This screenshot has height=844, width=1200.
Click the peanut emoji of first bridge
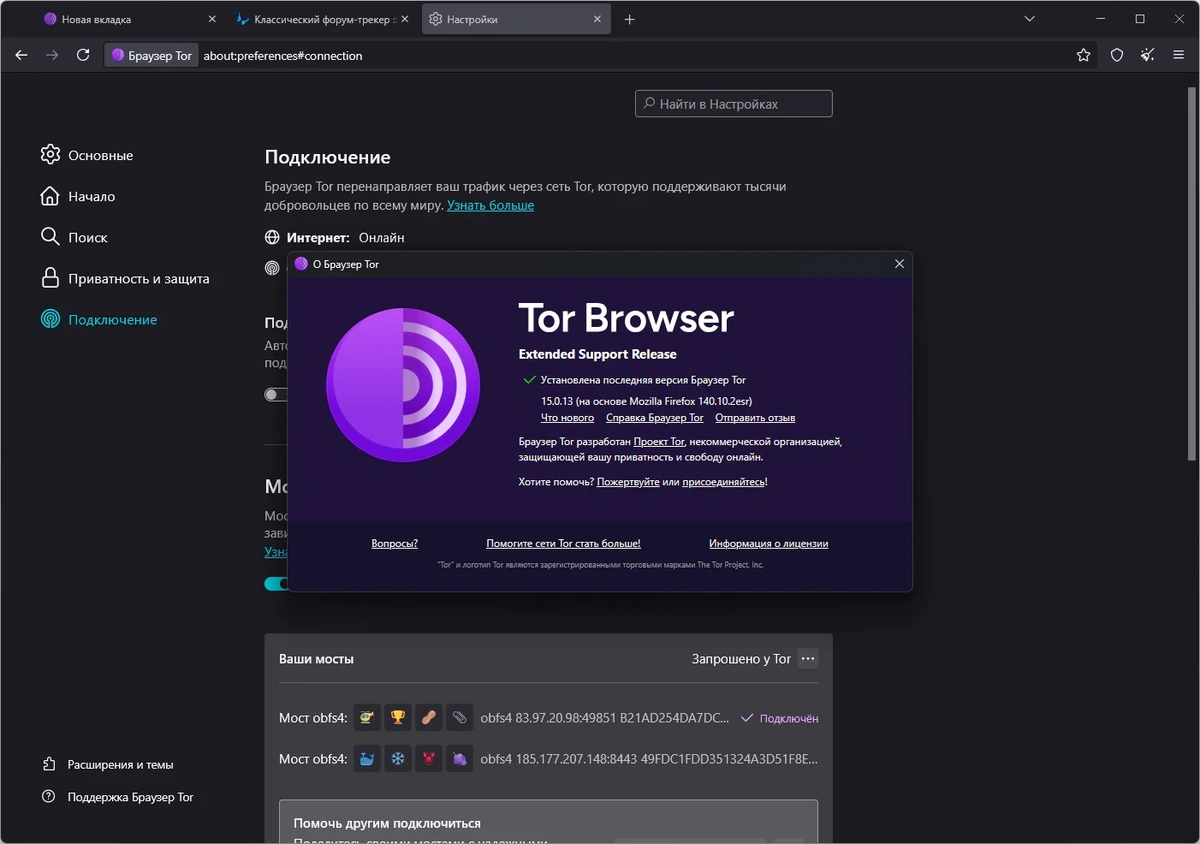[x=429, y=718]
